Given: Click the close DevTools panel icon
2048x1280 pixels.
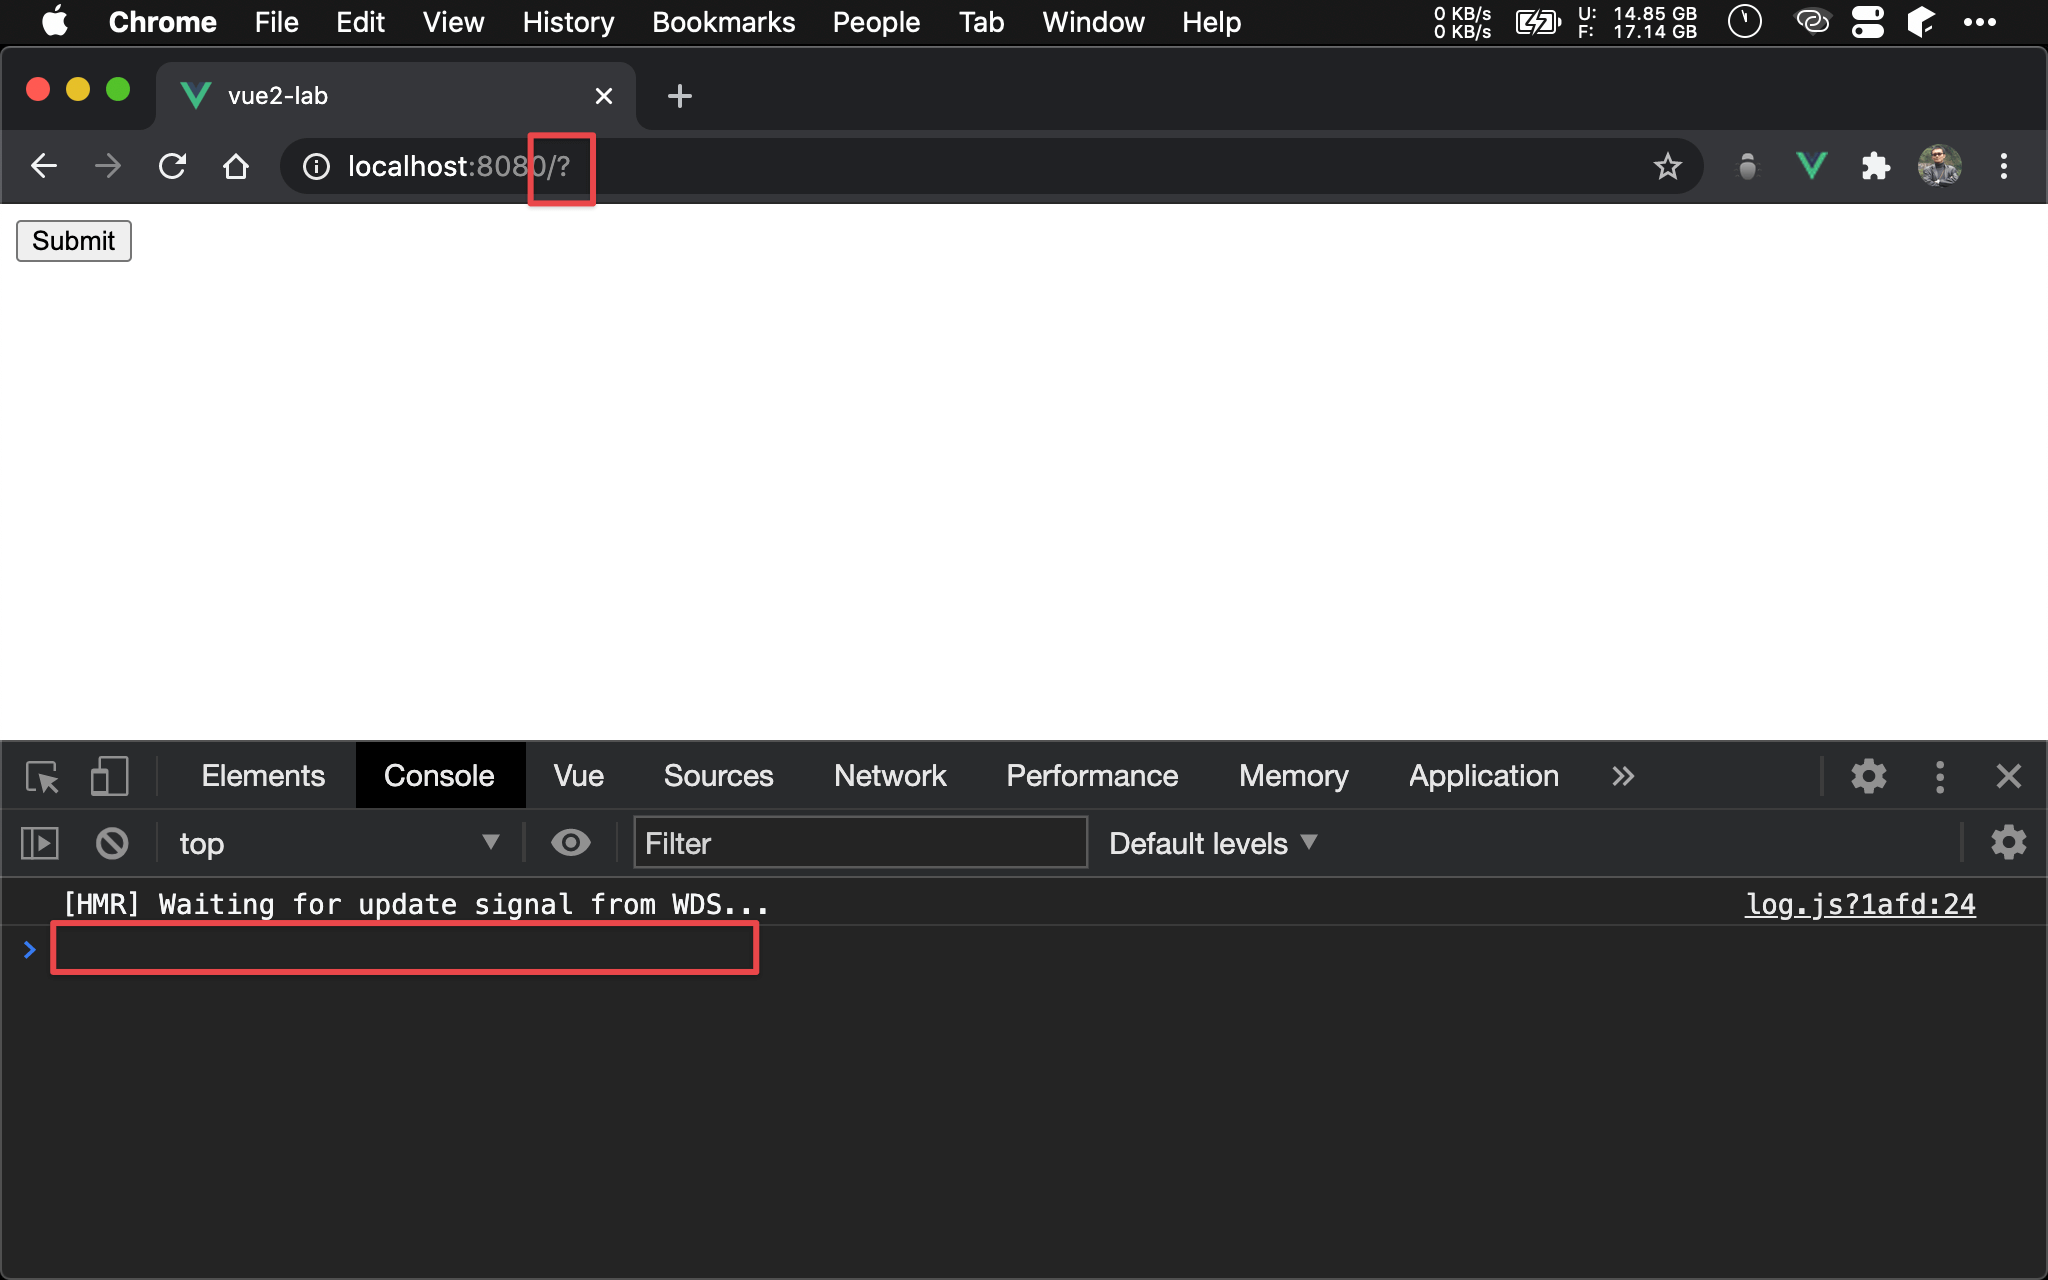Looking at the screenshot, I should [2008, 776].
